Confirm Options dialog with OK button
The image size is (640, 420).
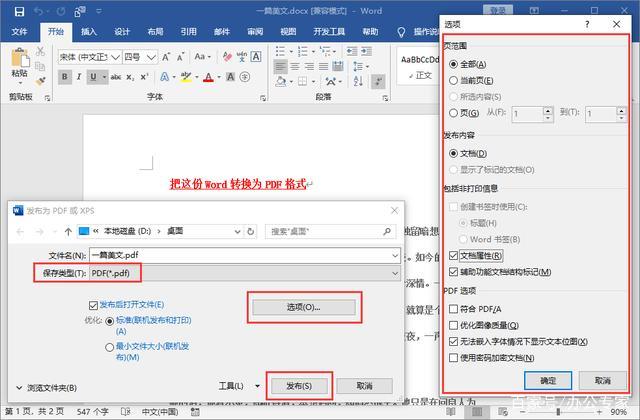[548, 380]
